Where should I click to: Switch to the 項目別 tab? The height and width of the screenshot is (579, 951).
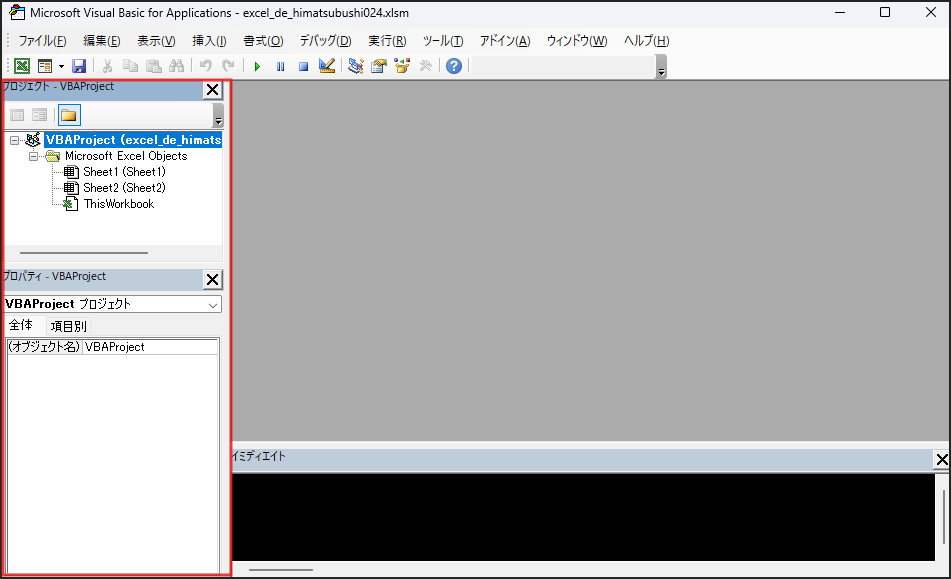(69, 326)
